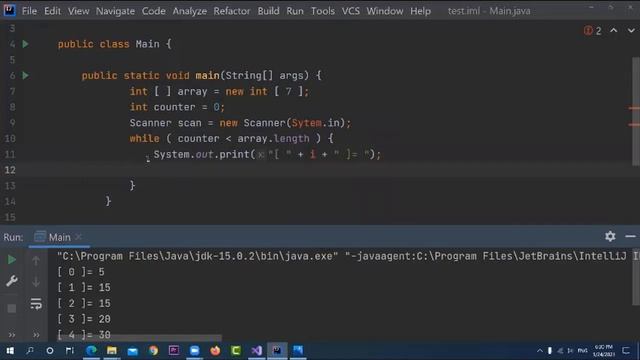
Task: Click the error stripe marker beside line 9
Action: point(634,124)
